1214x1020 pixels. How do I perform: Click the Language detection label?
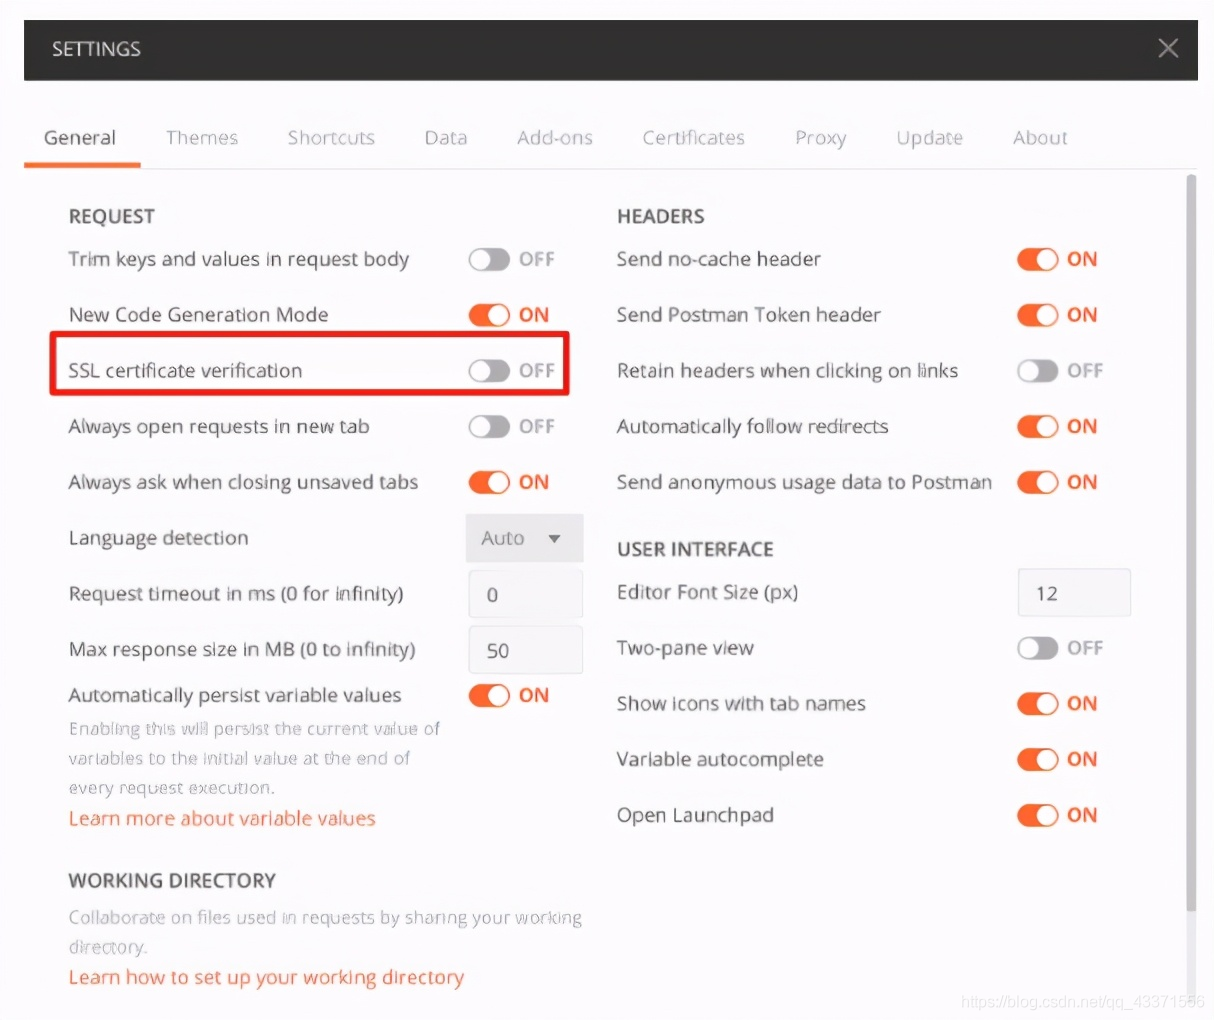[158, 538]
